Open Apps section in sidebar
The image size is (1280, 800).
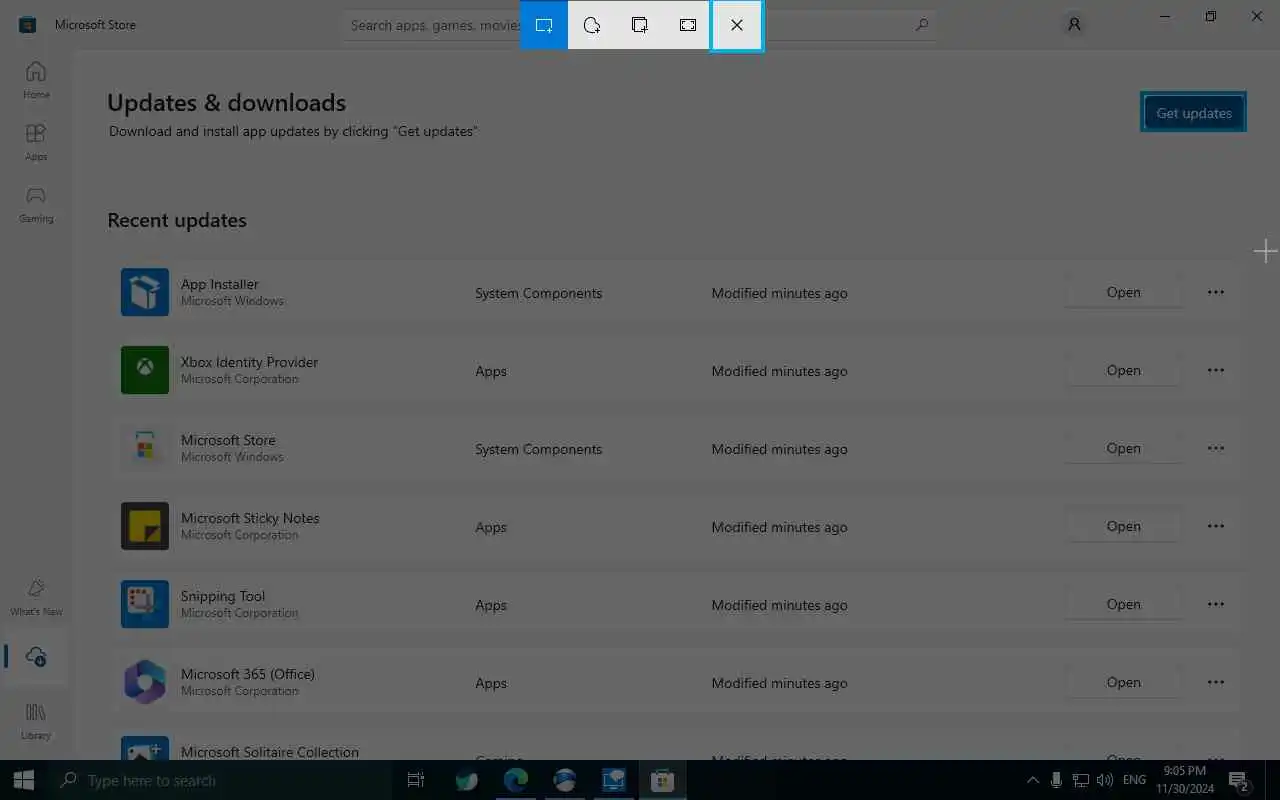(36, 142)
